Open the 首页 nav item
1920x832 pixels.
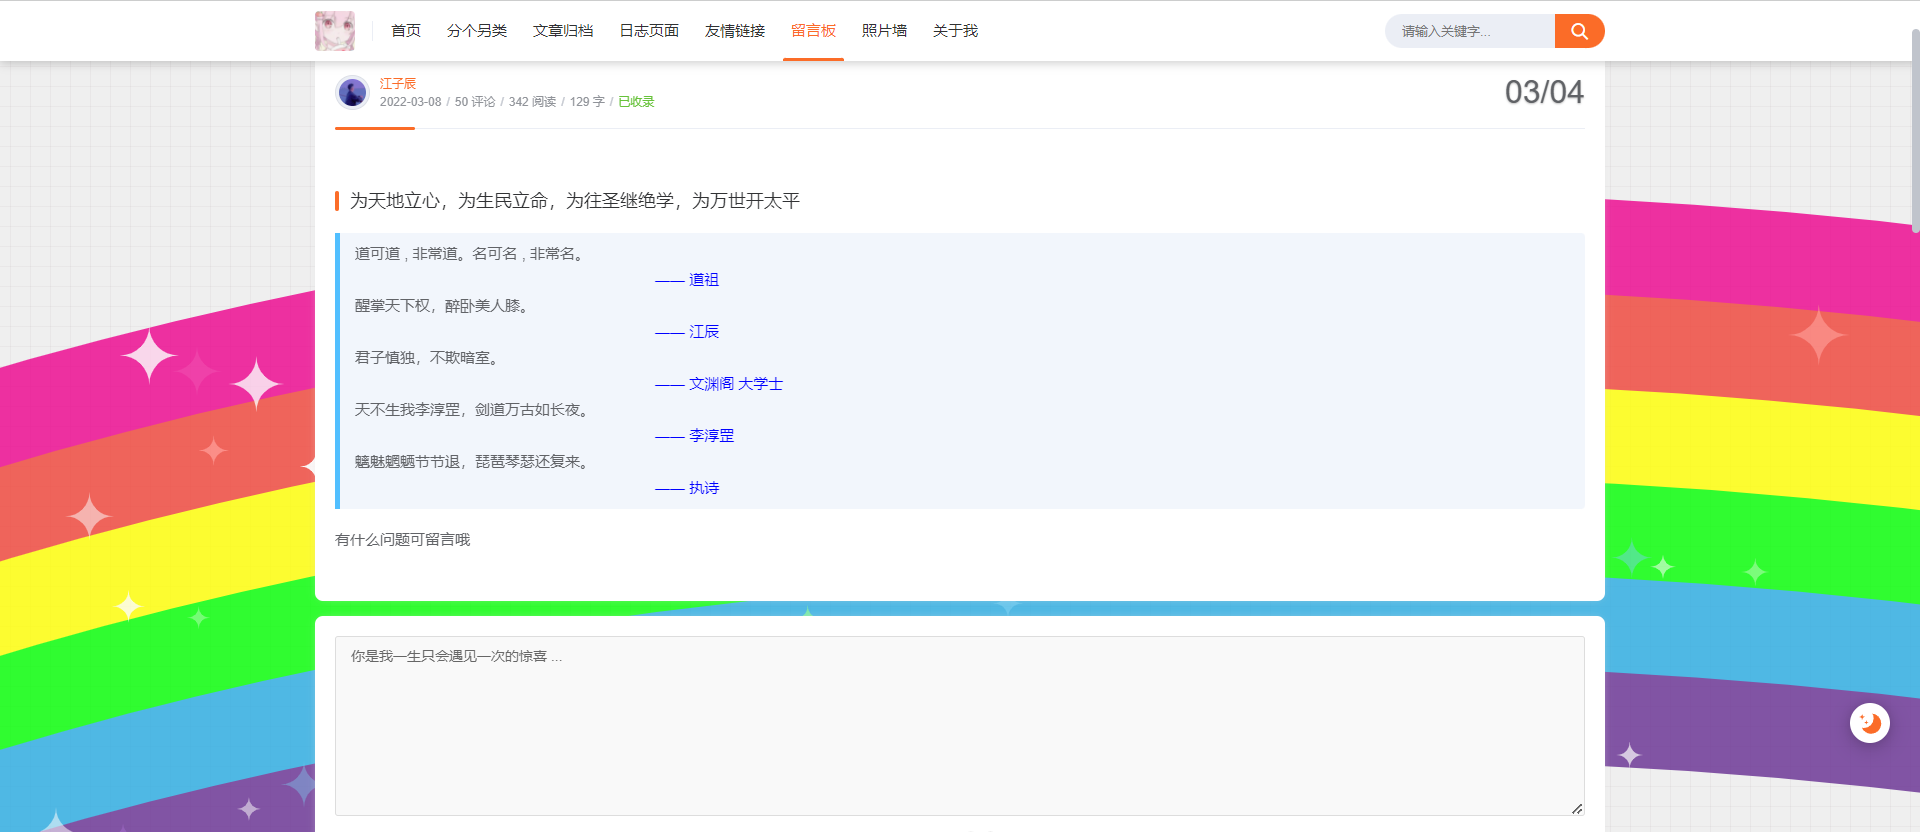click(x=406, y=31)
